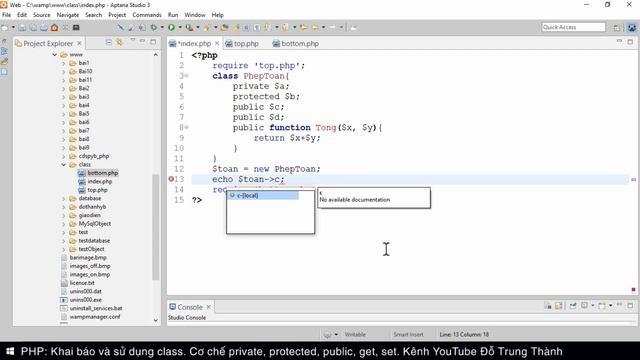Open the Source menu
The width and height of the screenshot is (640, 360).
[42, 15]
